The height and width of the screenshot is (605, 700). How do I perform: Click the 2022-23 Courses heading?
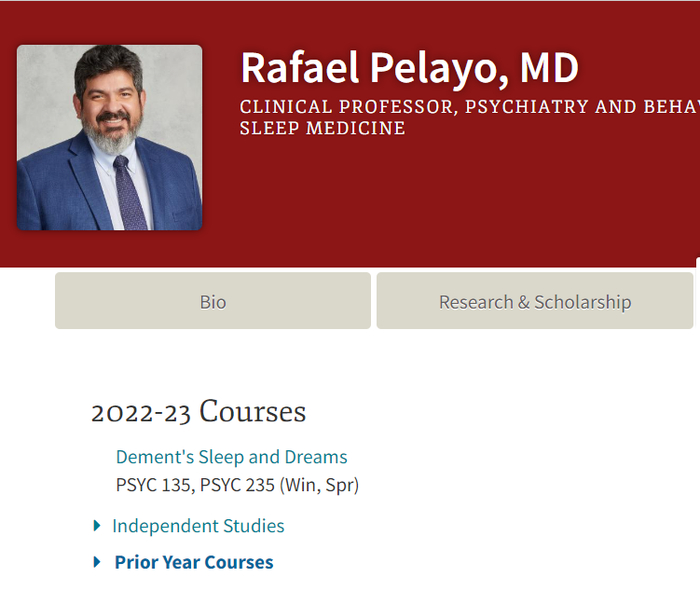click(x=199, y=411)
